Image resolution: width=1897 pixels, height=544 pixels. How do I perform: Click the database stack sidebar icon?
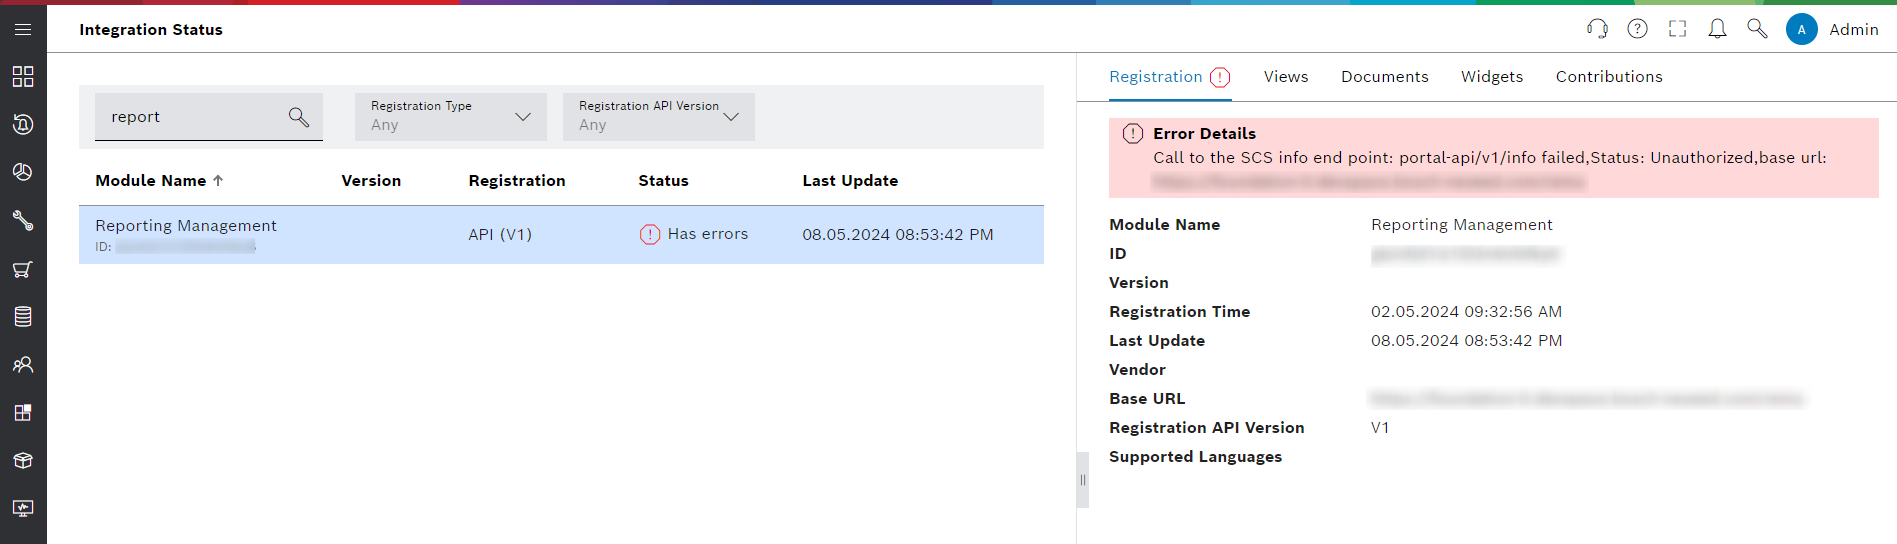tap(23, 317)
